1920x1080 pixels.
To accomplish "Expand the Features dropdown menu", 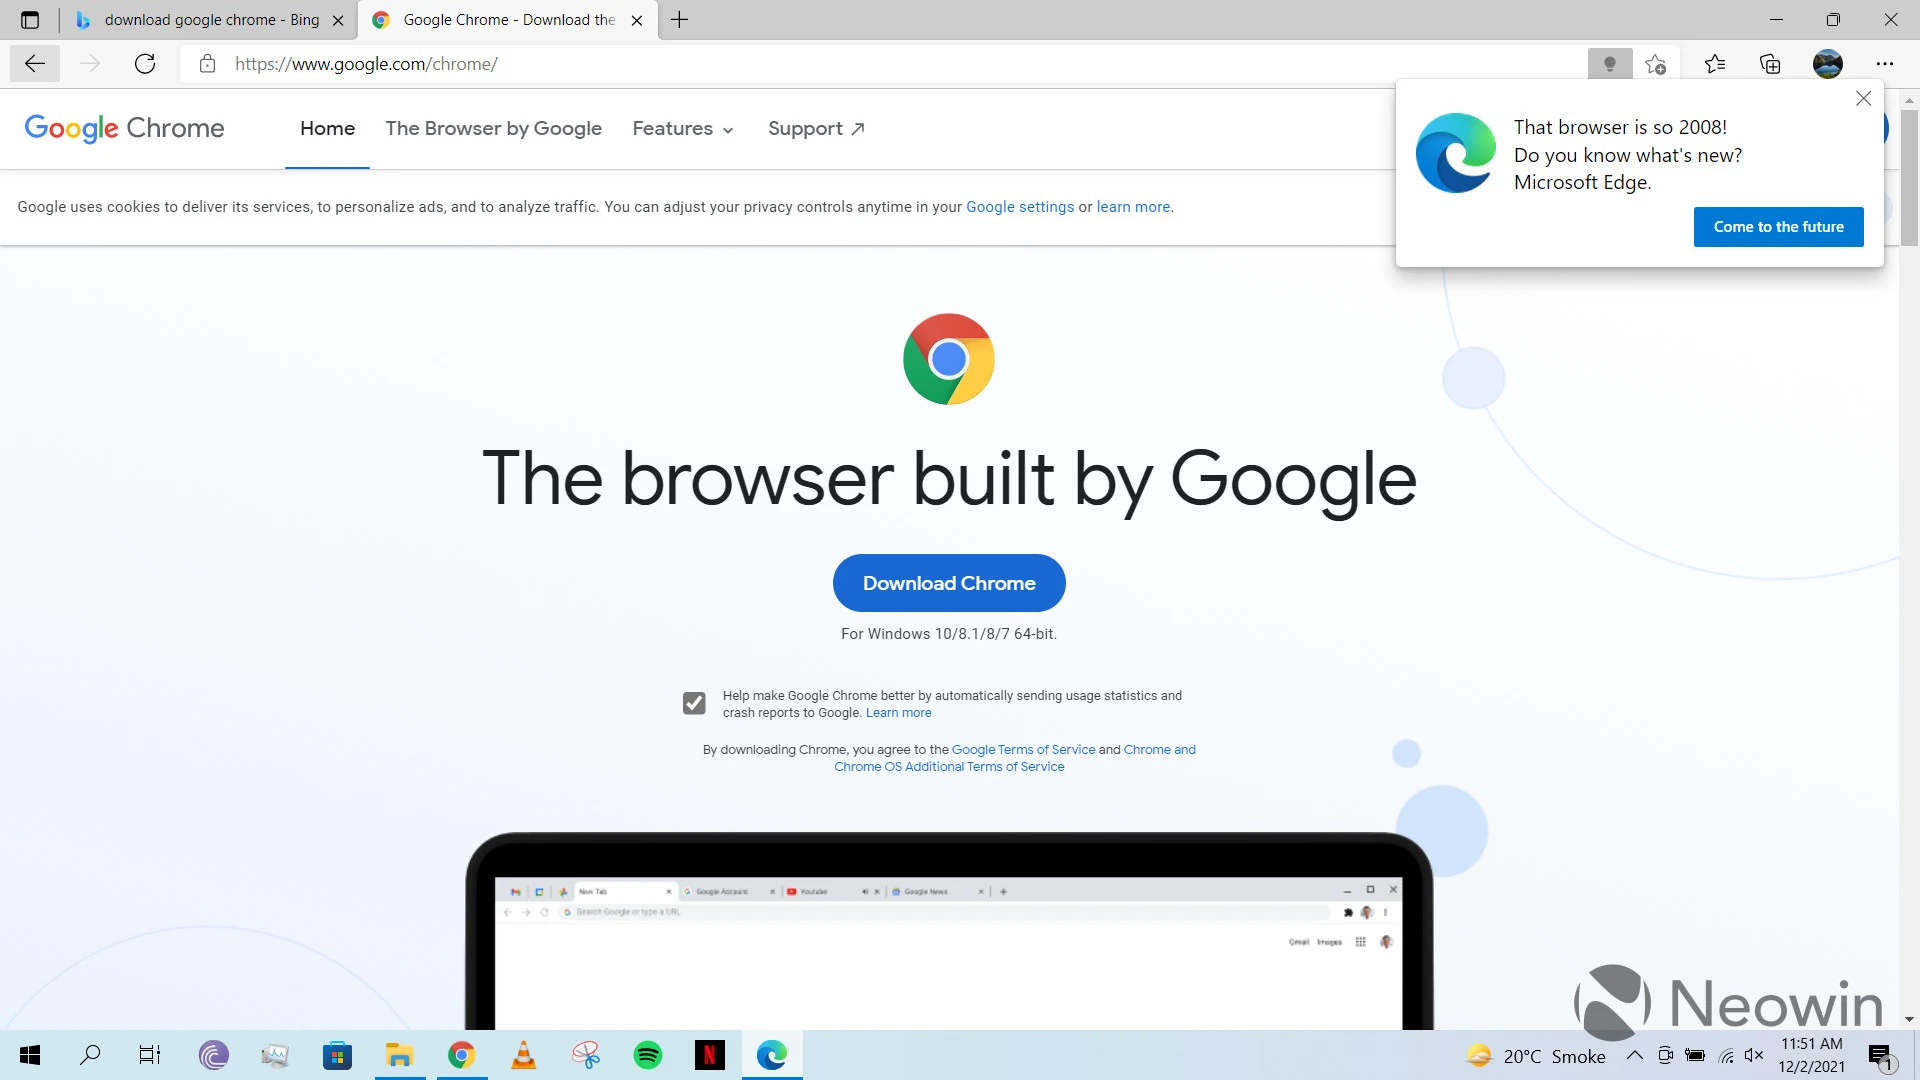I will (682, 128).
